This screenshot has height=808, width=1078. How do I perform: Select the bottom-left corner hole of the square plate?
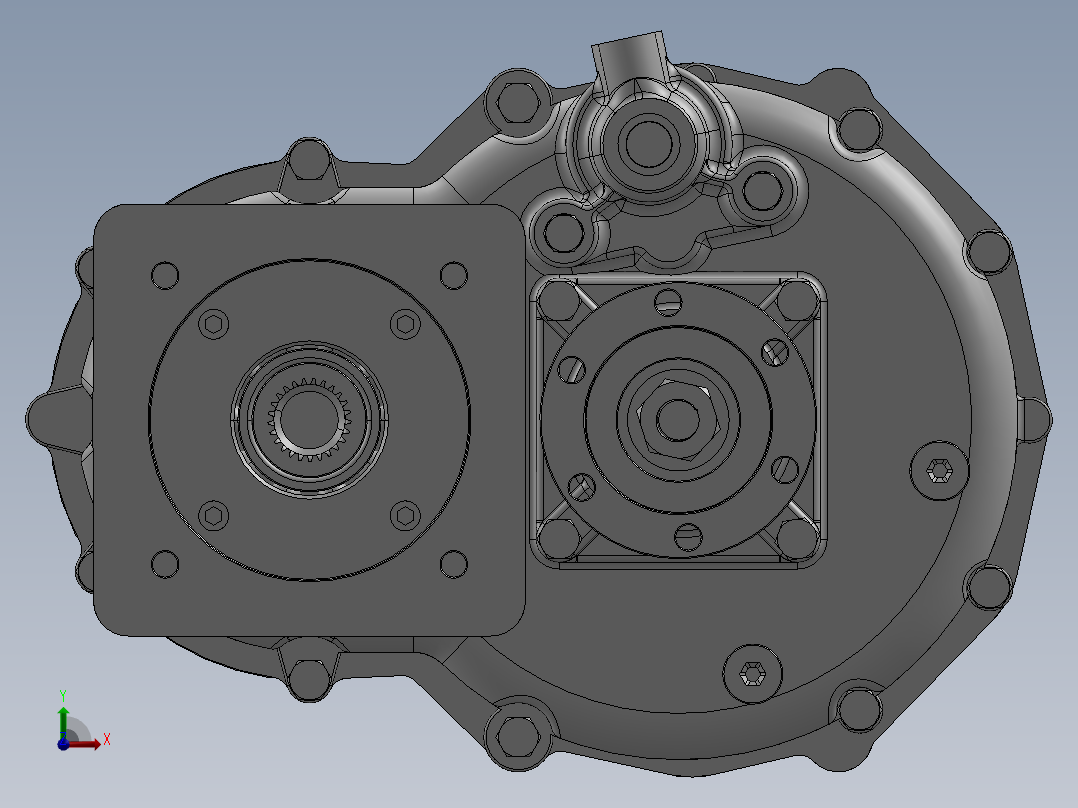coord(165,564)
